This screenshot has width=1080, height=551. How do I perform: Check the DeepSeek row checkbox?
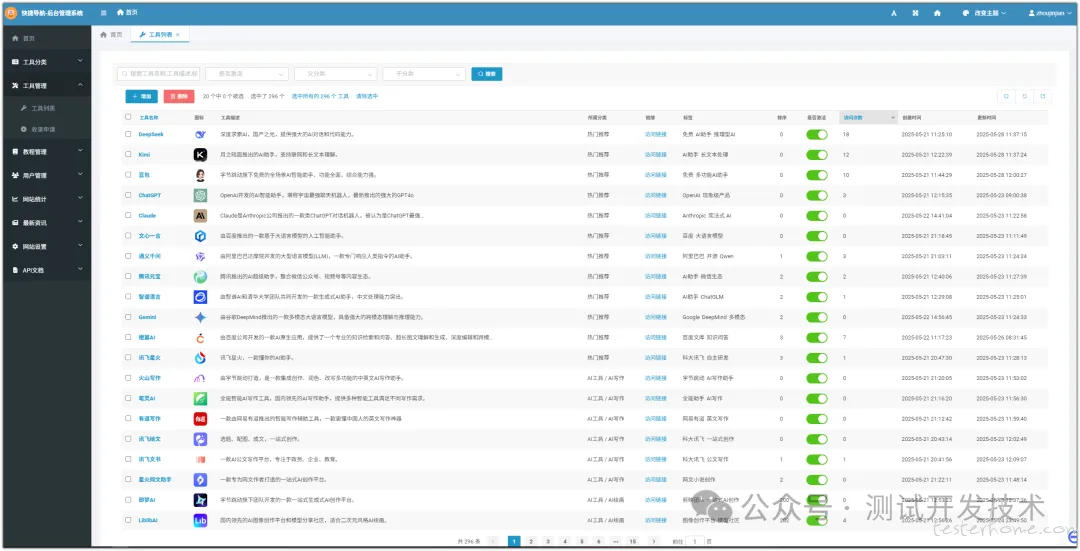point(128,134)
